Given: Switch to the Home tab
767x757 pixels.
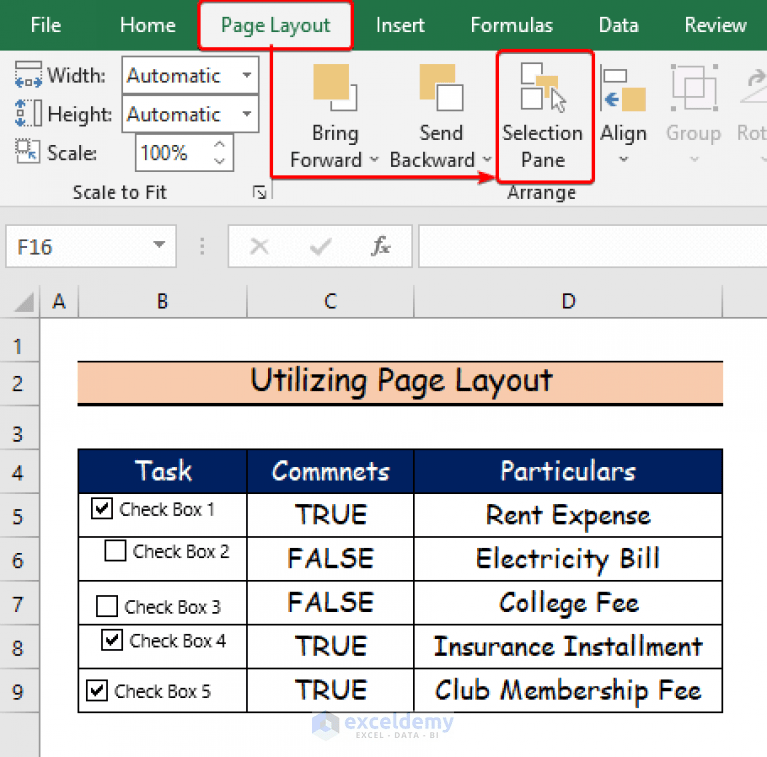Looking at the screenshot, I should click(x=147, y=25).
